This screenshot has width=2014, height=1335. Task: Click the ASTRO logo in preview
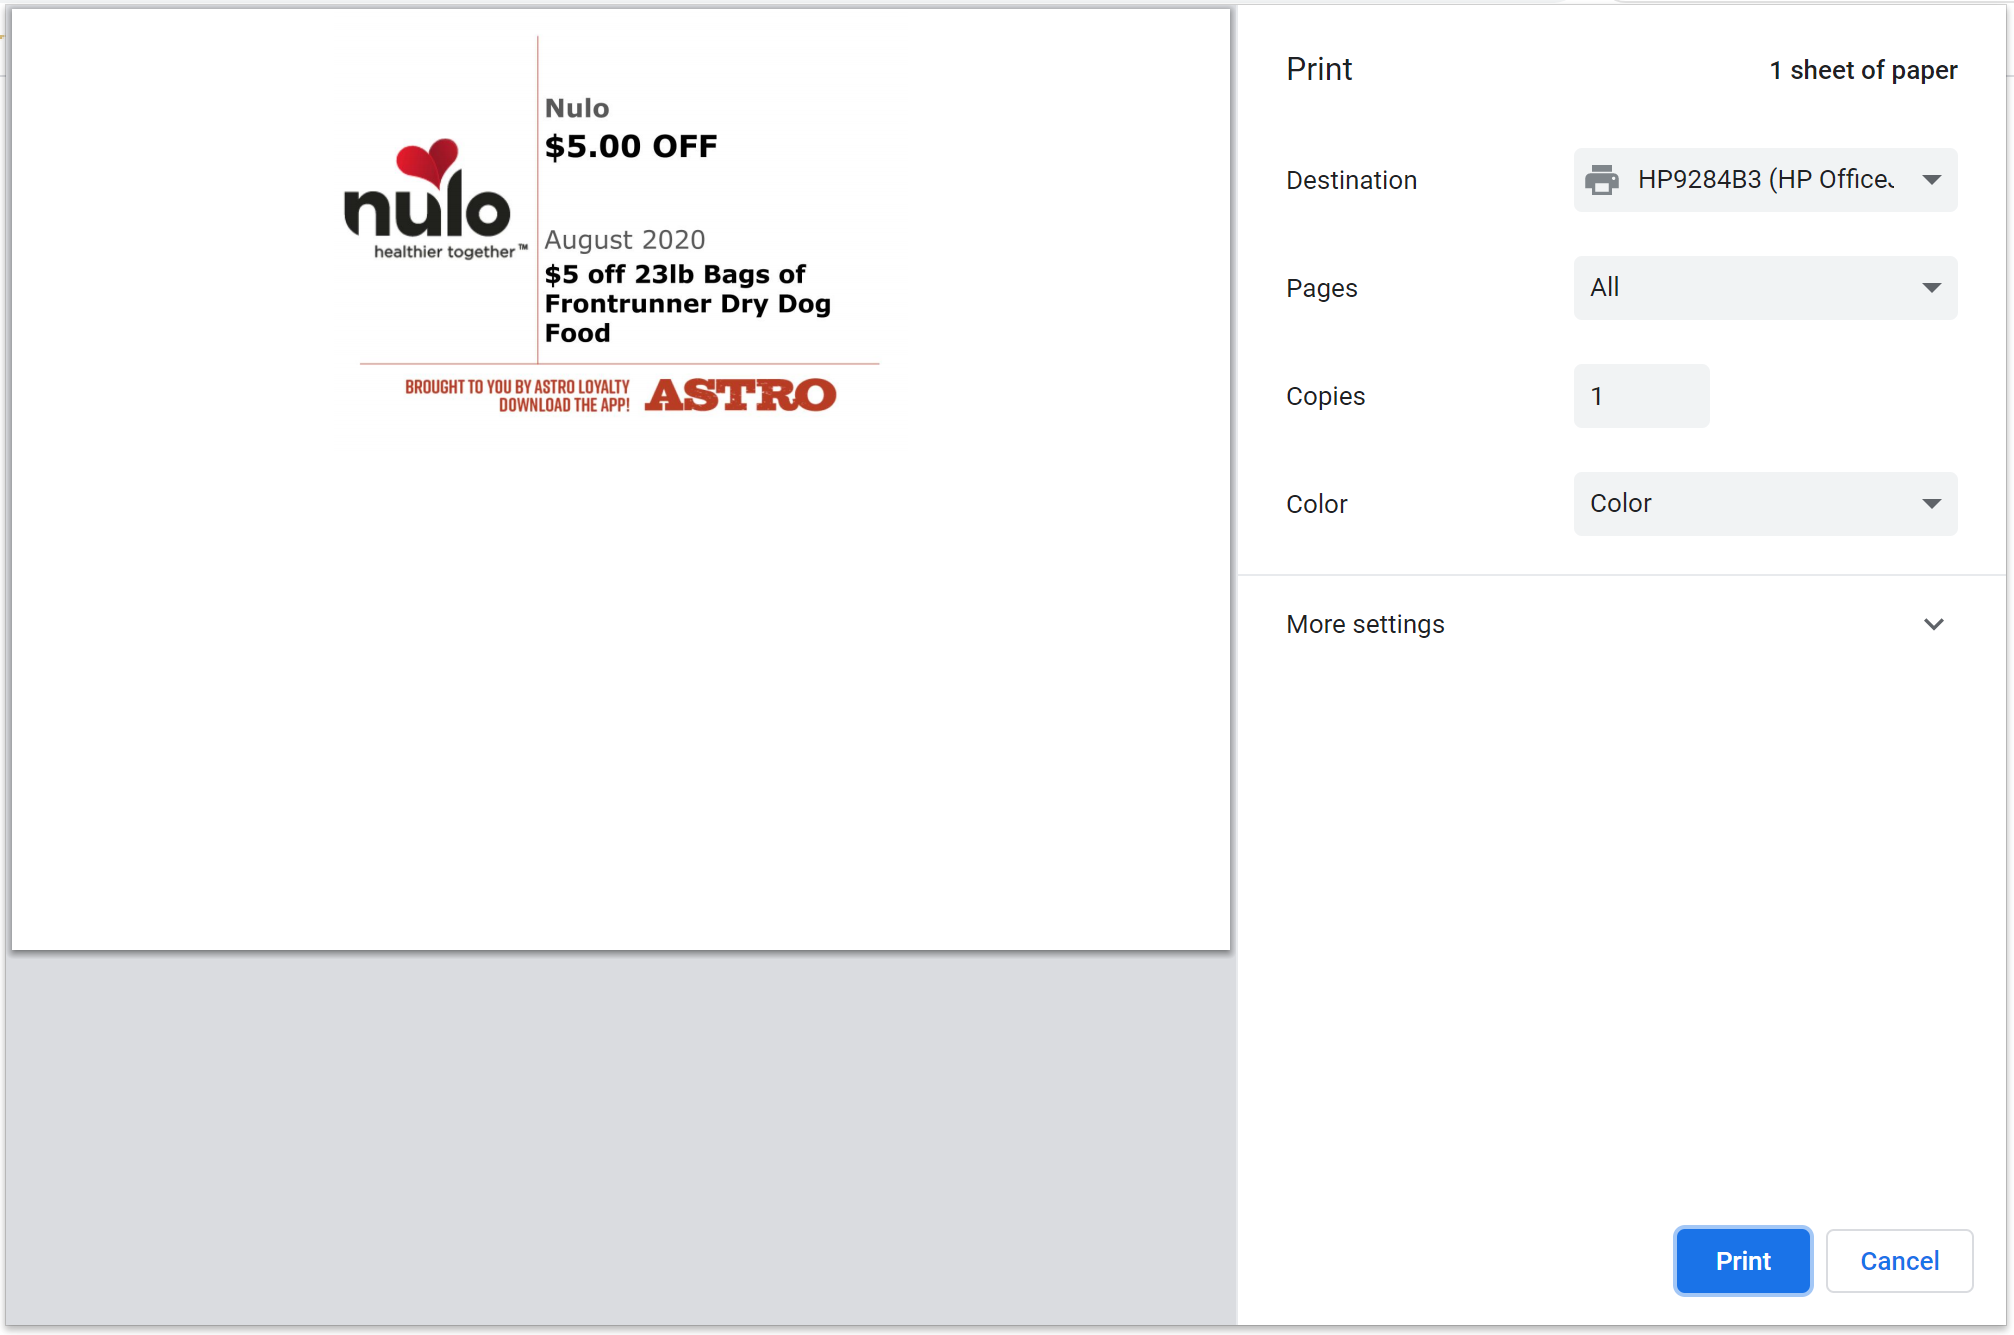pos(740,395)
